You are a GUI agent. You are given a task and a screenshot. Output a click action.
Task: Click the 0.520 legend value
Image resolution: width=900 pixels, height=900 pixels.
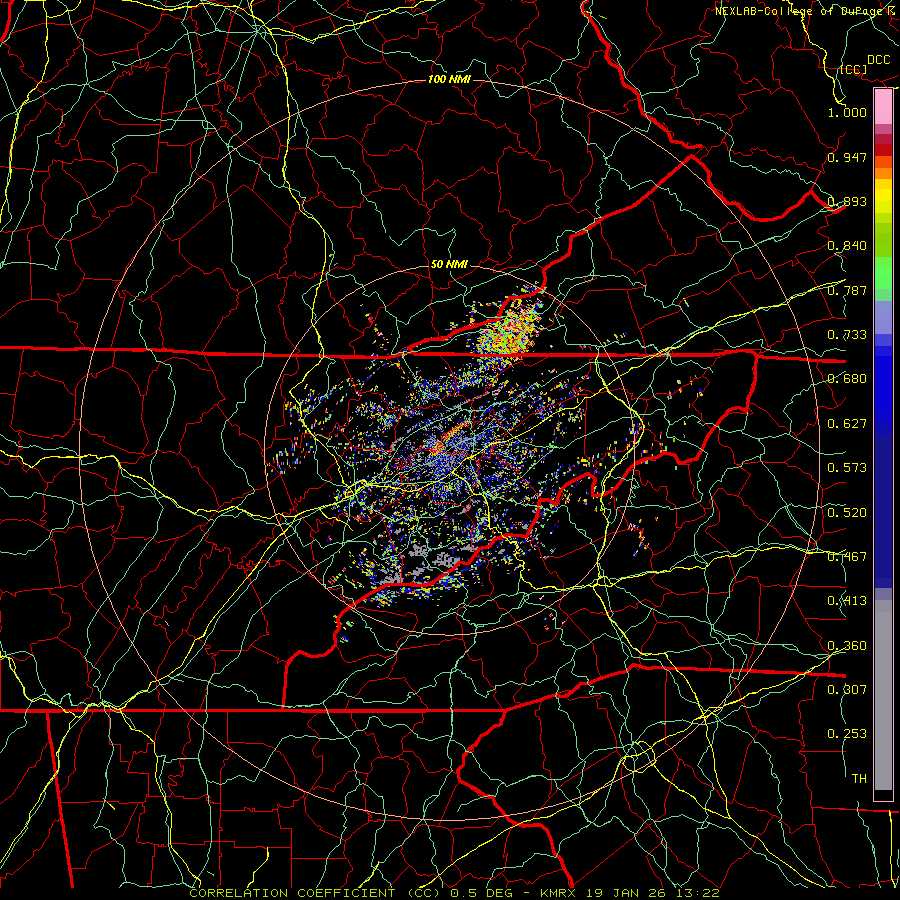tap(847, 513)
